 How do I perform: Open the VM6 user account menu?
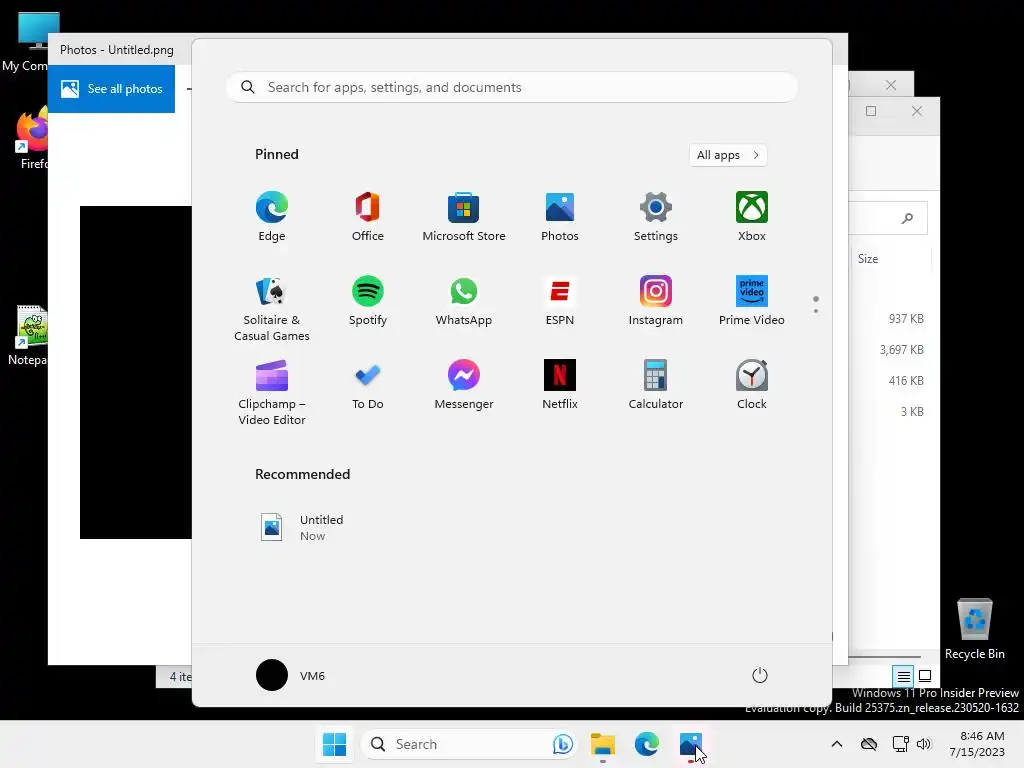tap(291, 675)
